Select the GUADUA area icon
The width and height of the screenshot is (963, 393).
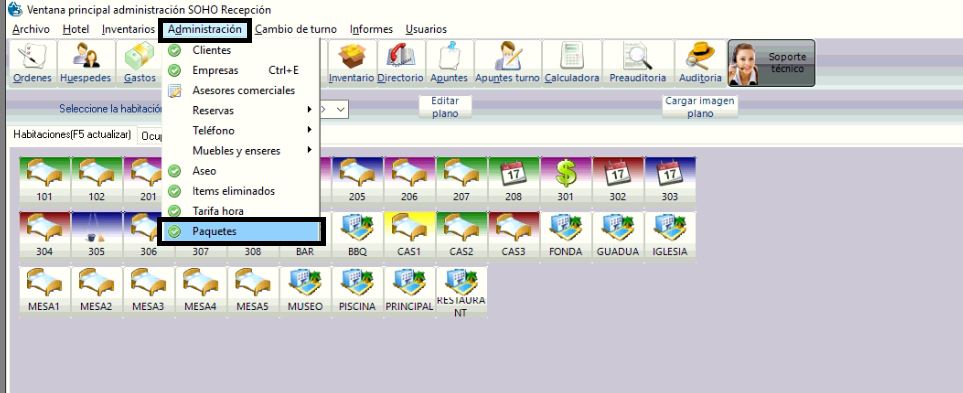coord(618,235)
